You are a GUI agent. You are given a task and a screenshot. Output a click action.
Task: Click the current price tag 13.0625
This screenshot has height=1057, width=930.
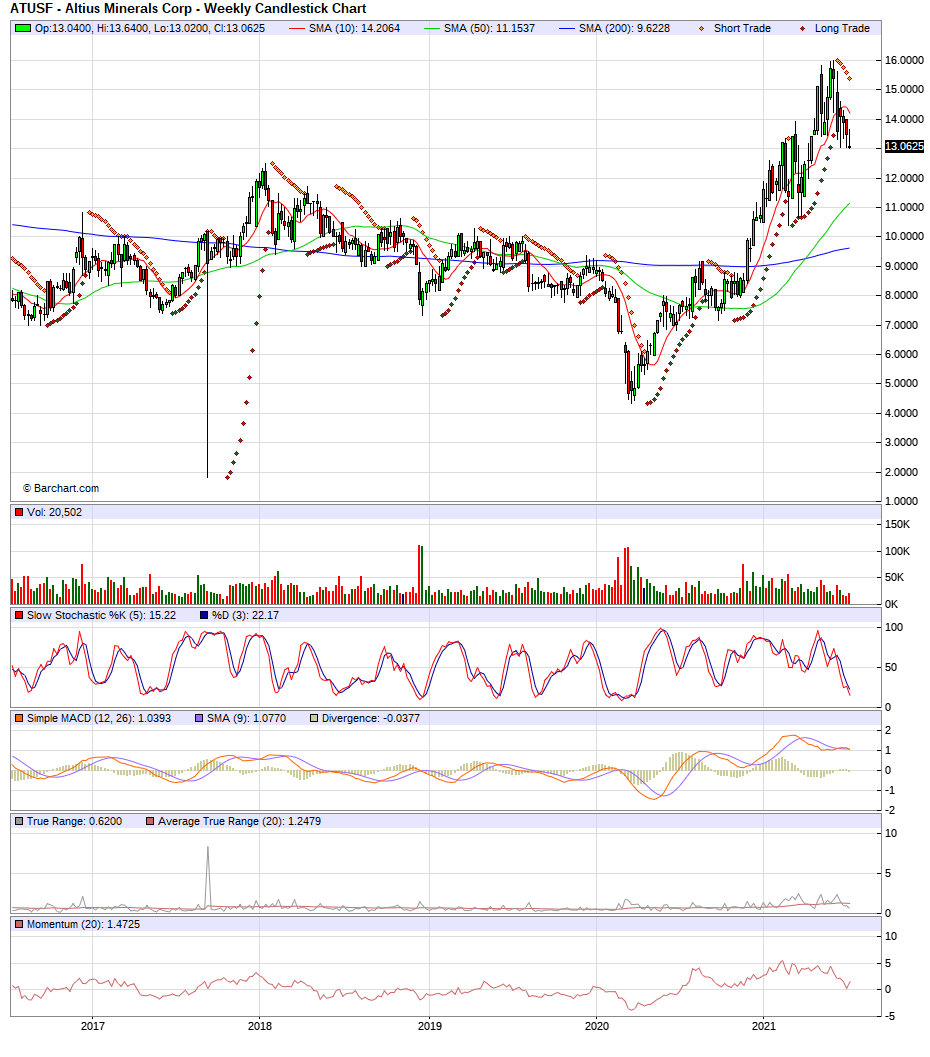click(x=904, y=146)
